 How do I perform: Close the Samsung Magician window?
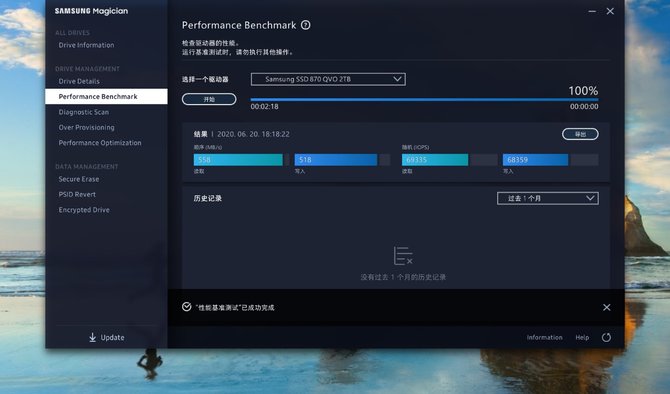coord(610,12)
